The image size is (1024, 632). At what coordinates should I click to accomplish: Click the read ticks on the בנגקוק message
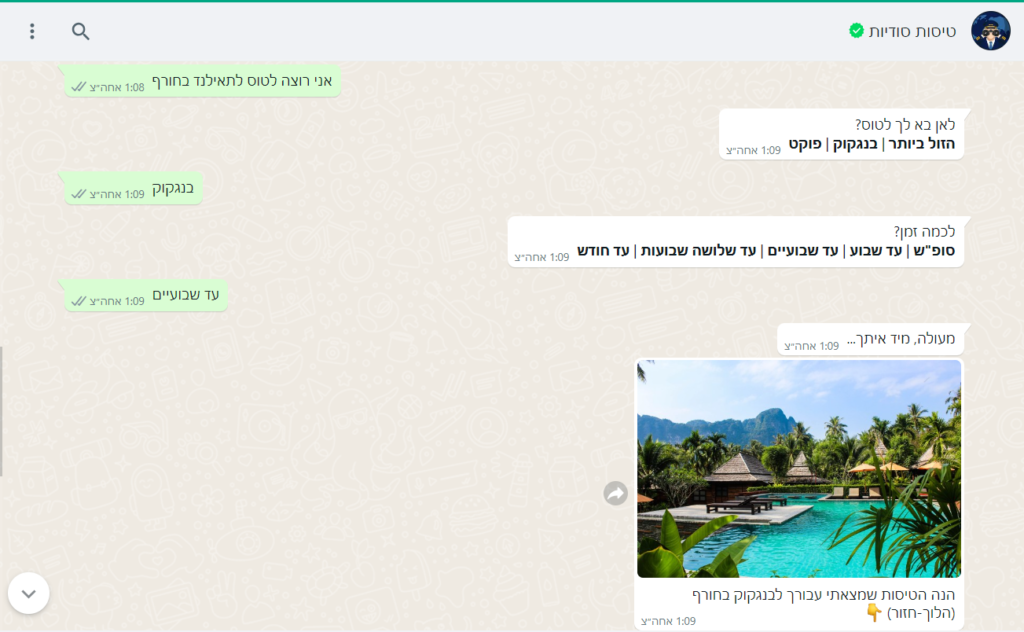pos(78,194)
